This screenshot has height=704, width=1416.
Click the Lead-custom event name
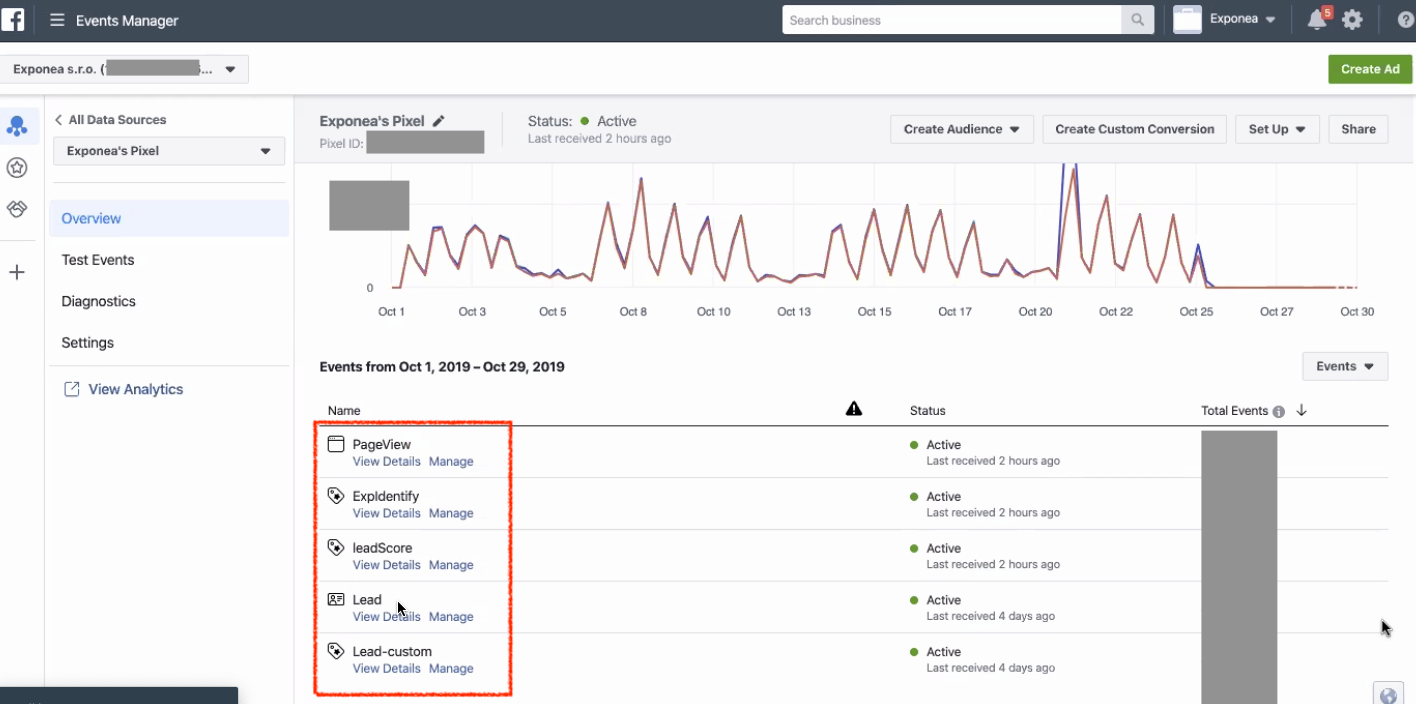392,651
